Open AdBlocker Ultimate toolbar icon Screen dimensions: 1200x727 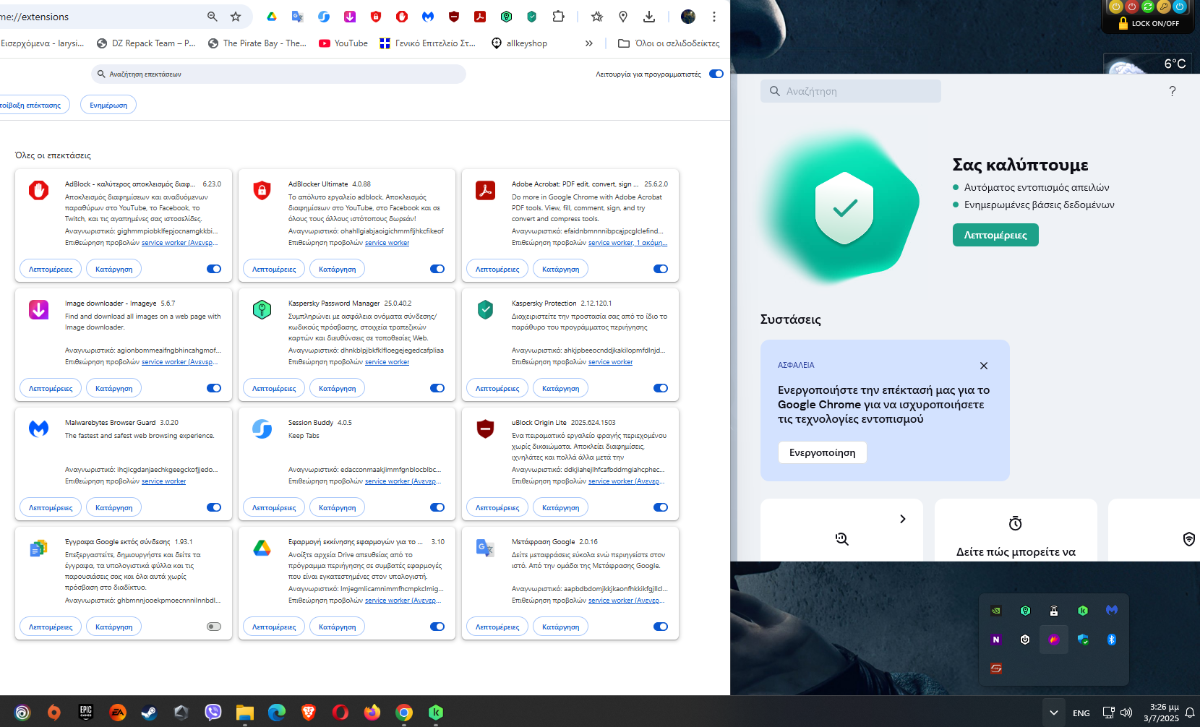click(376, 17)
